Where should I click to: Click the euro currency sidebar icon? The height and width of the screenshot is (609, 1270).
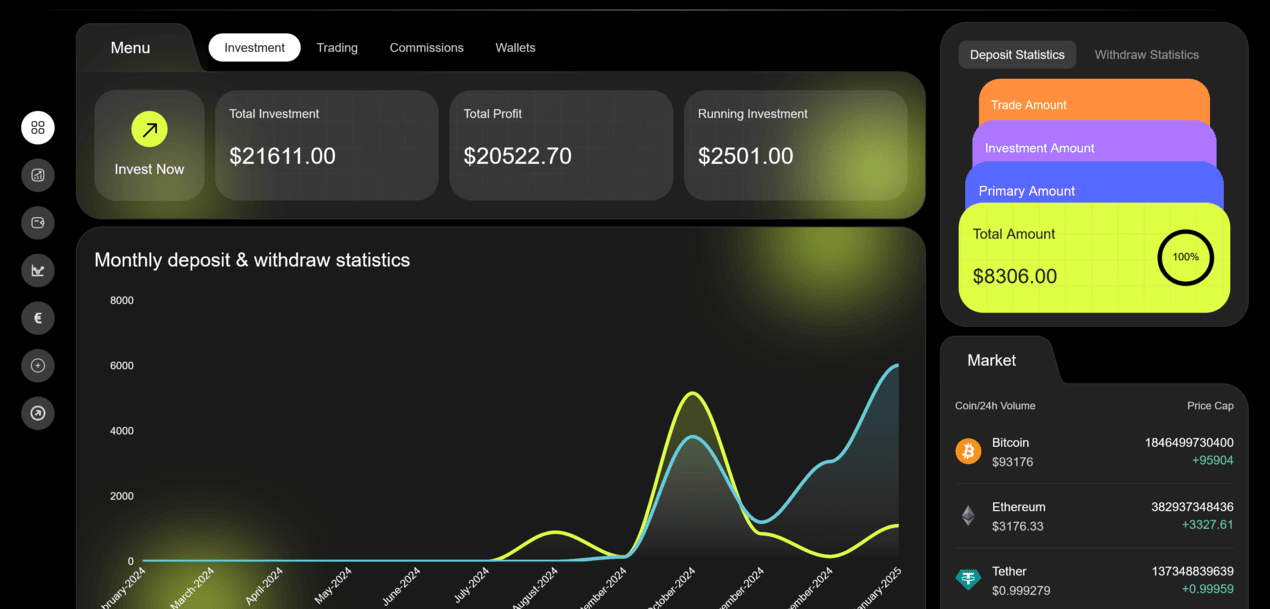click(38, 318)
